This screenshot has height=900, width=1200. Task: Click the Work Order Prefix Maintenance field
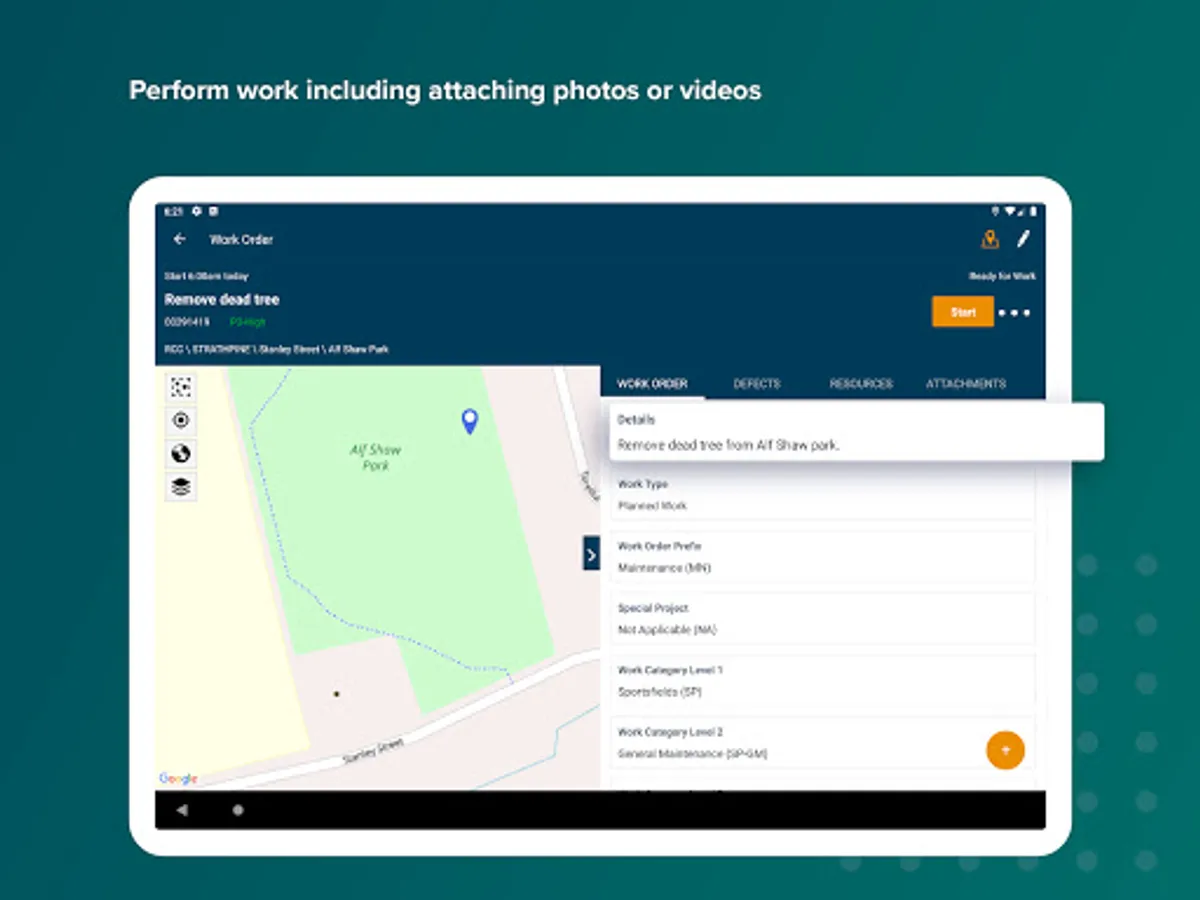[822, 557]
